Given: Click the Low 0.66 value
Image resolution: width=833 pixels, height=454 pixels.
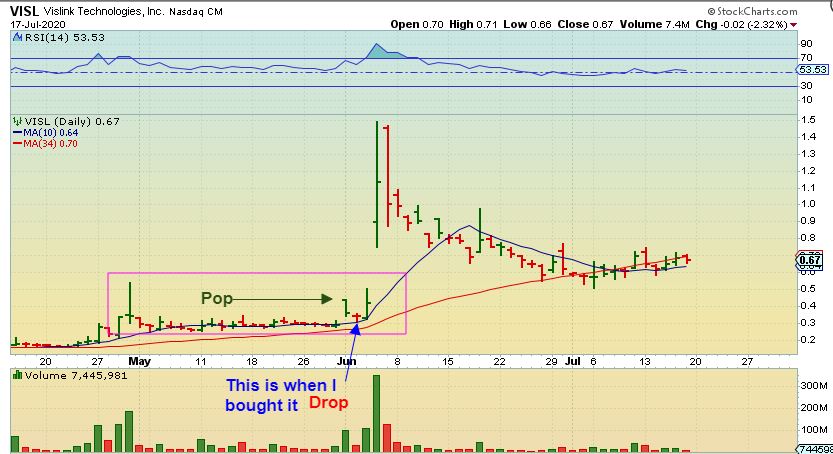Looking at the screenshot, I should (527, 24).
